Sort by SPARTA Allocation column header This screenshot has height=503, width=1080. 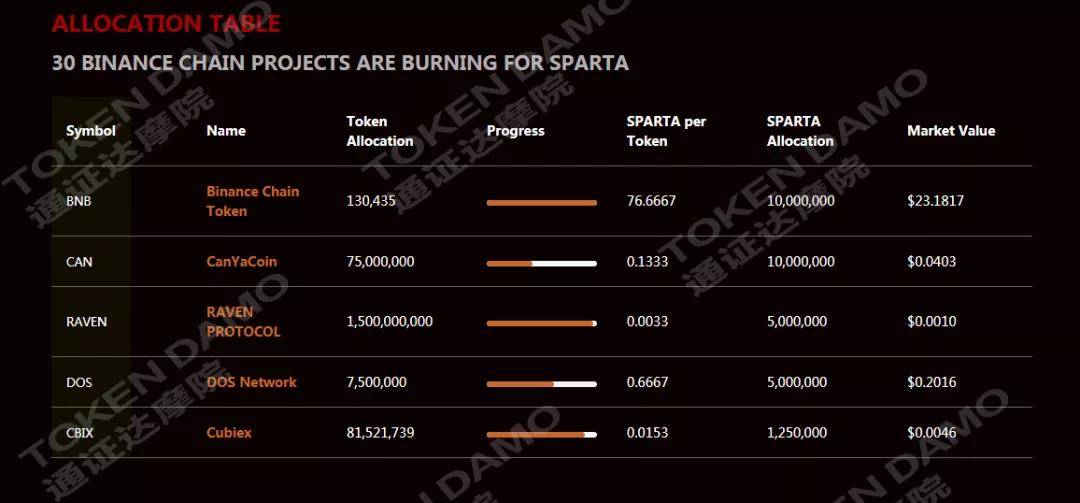(x=800, y=131)
